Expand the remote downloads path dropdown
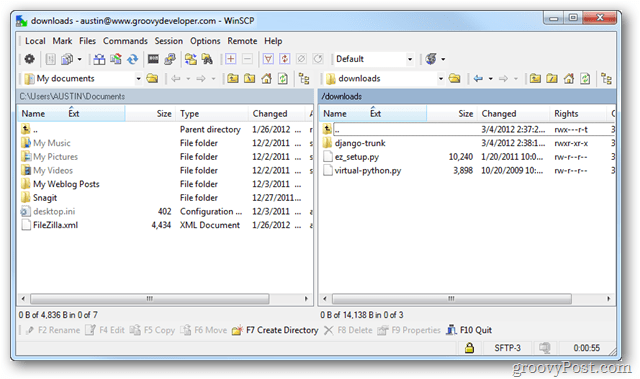 [441, 78]
